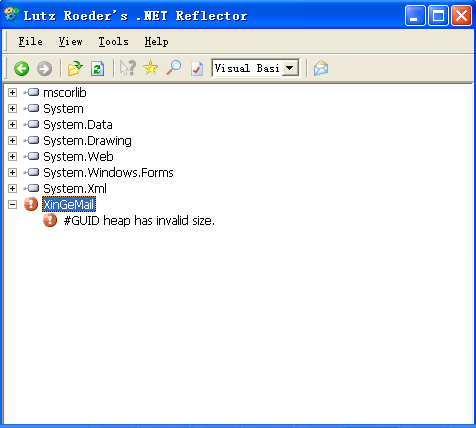The width and height of the screenshot is (476, 428).
Task: Click the Reflector app icon in title bar
Action: [12, 15]
